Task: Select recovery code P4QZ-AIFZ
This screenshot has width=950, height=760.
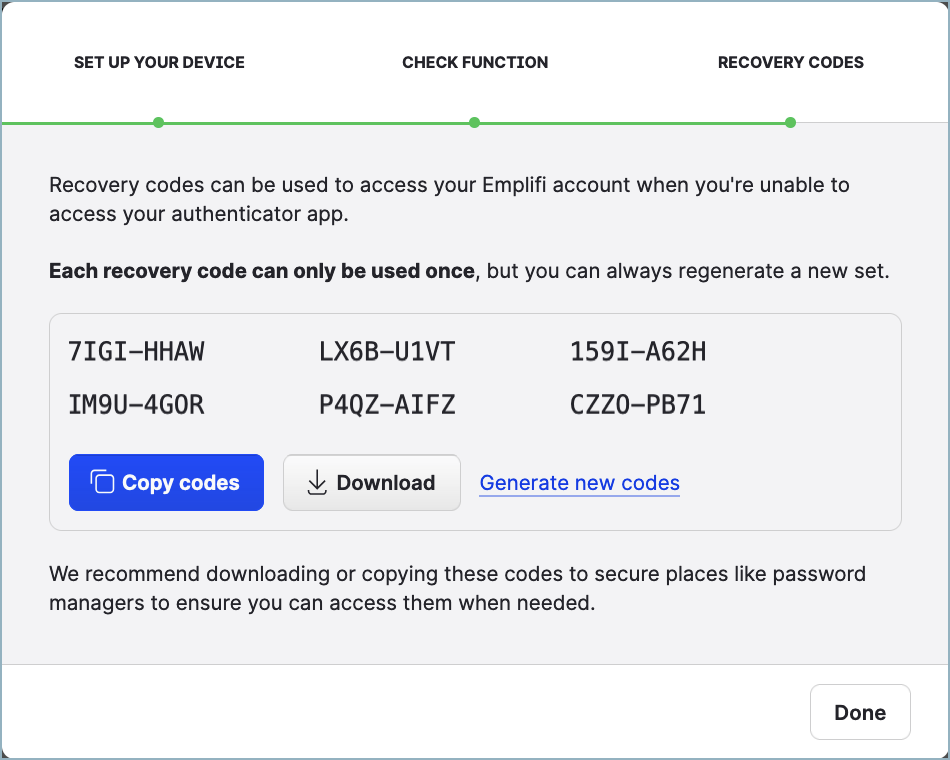Action: coord(388,404)
